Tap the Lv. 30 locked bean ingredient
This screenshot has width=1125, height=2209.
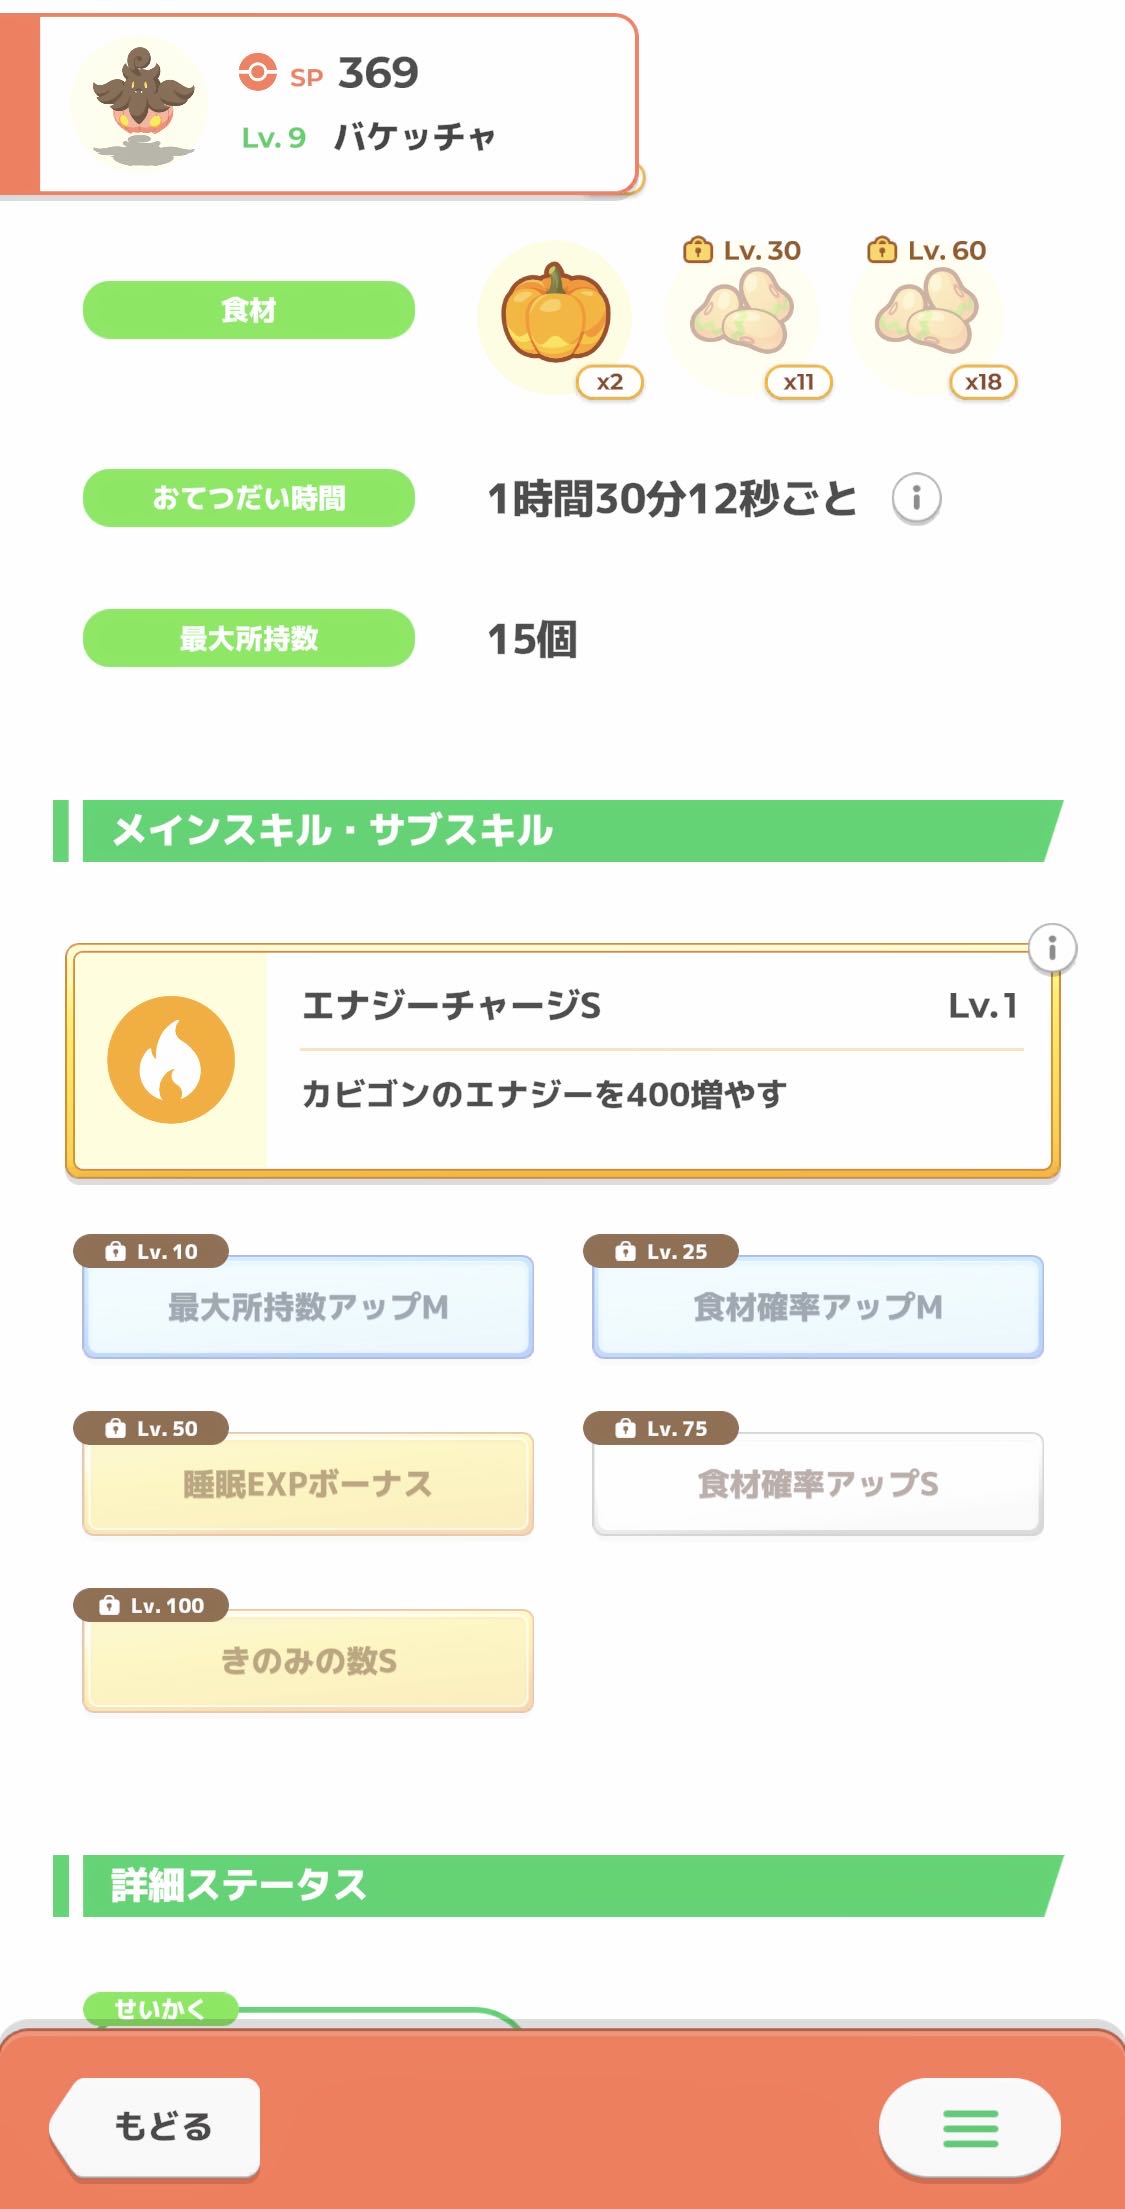742,317
